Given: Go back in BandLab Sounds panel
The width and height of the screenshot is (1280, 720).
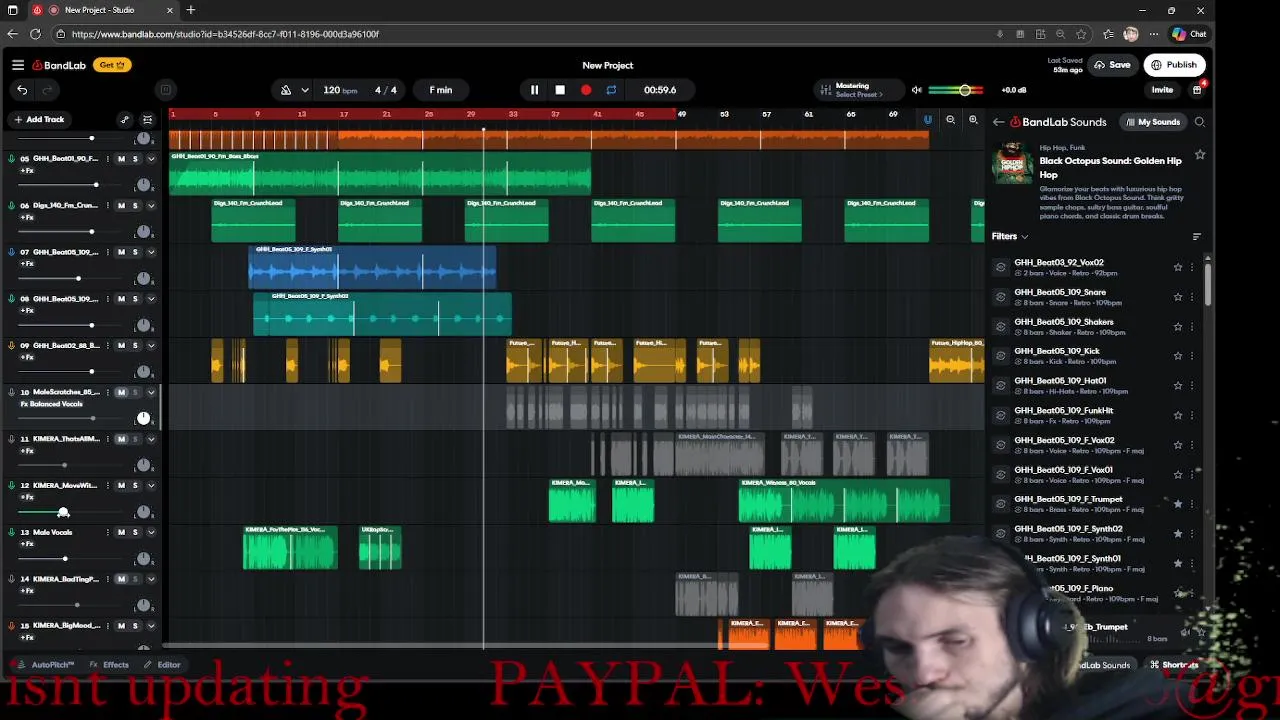Looking at the screenshot, I should tap(998, 122).
